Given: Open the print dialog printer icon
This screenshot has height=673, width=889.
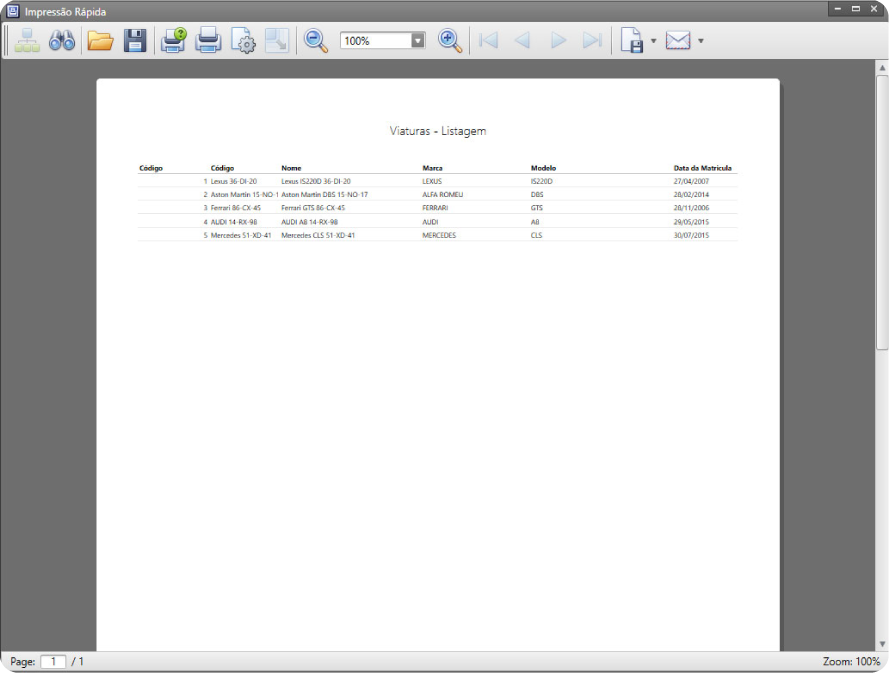Looking at the screenshot, I should (x=173, y=41).
